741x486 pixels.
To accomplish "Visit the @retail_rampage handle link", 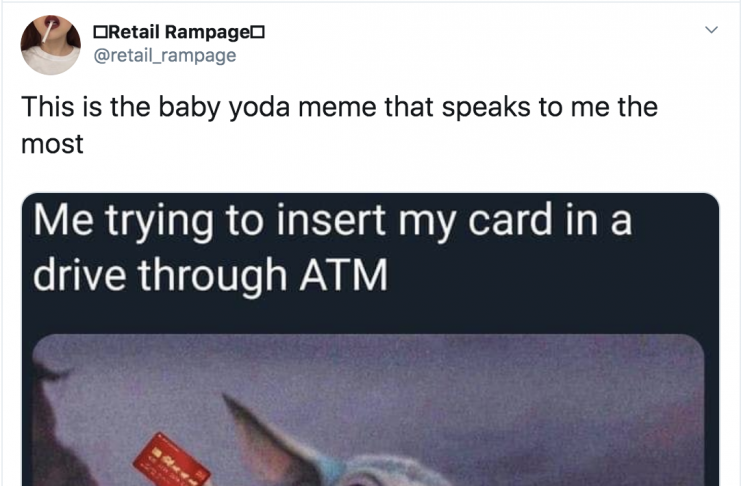I will click(x=165, y=55).
